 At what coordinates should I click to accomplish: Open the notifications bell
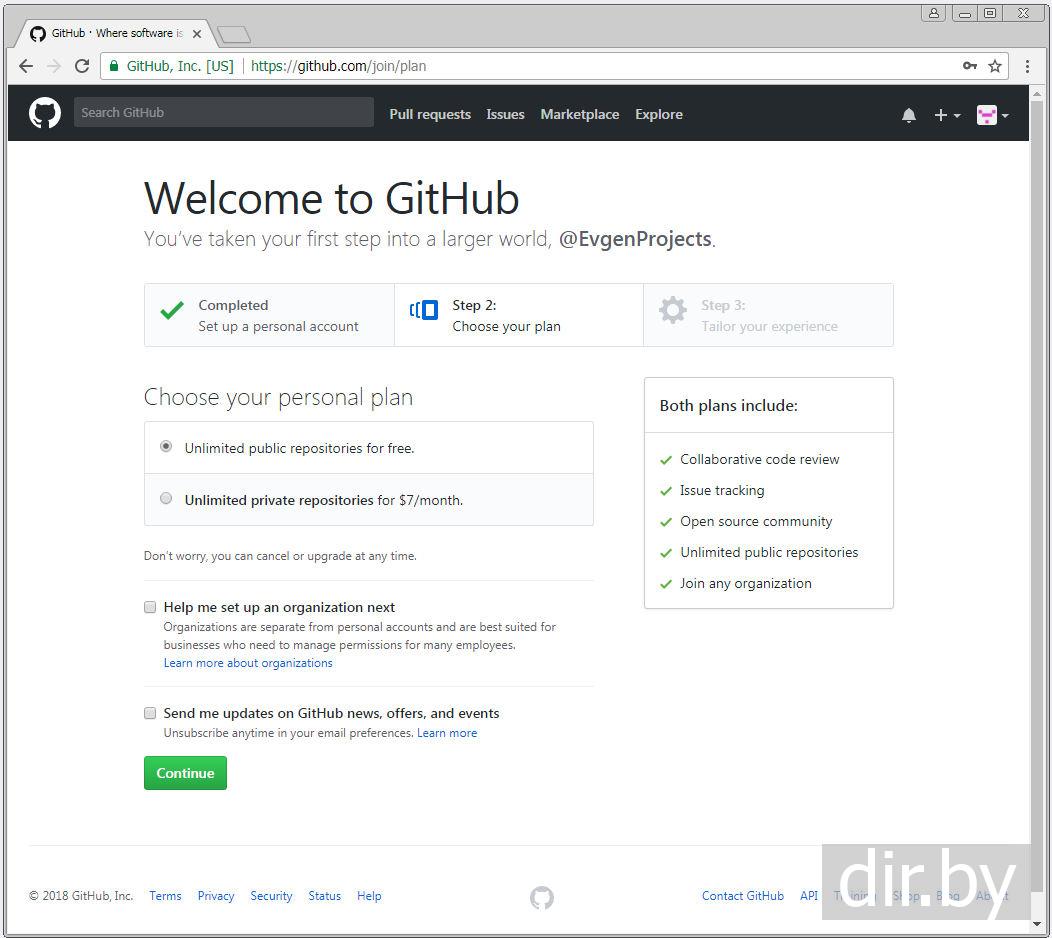(x=909, y=115)
